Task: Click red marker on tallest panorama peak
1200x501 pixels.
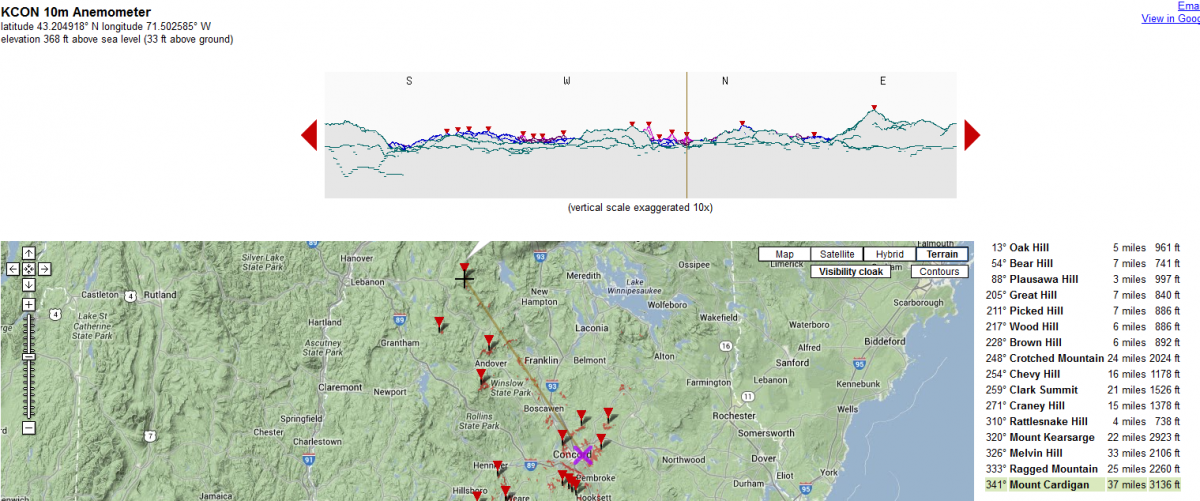Action: point(874,108)
